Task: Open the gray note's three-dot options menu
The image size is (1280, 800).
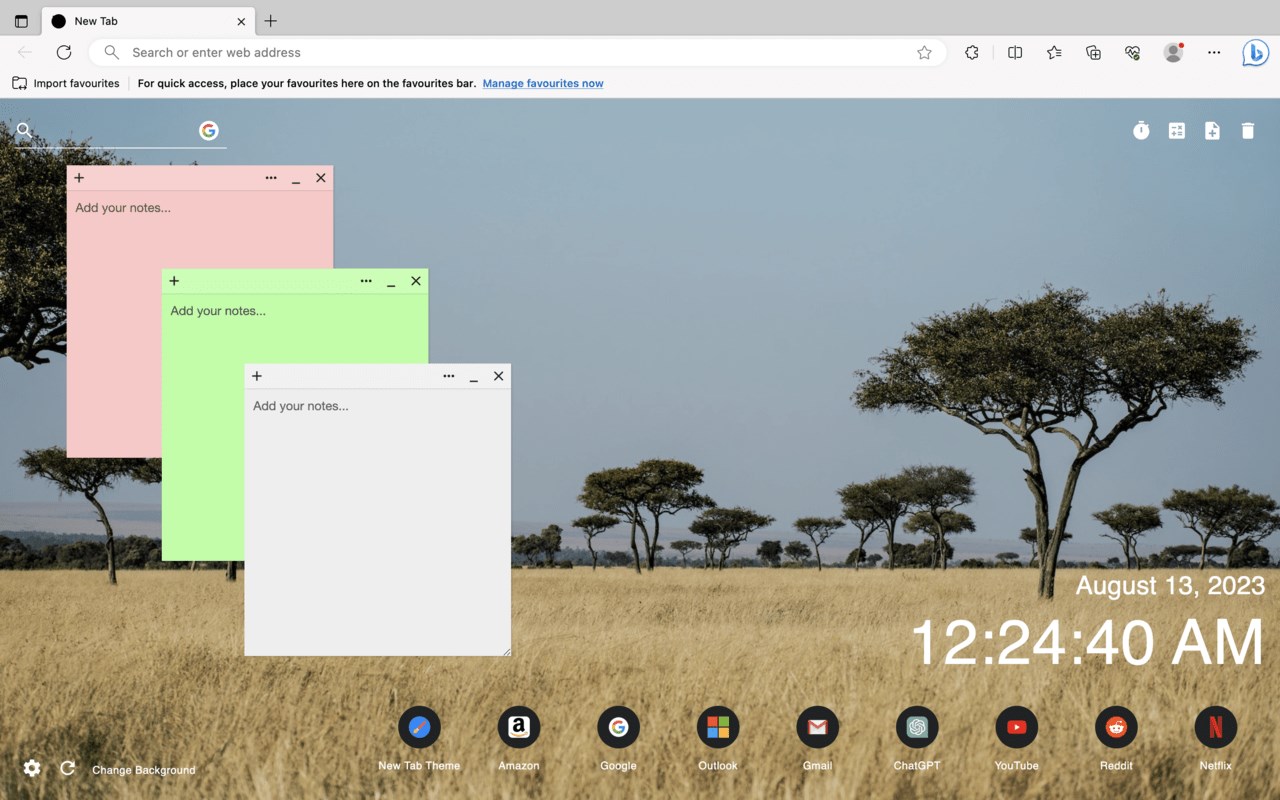Action: tap(449, 376)
